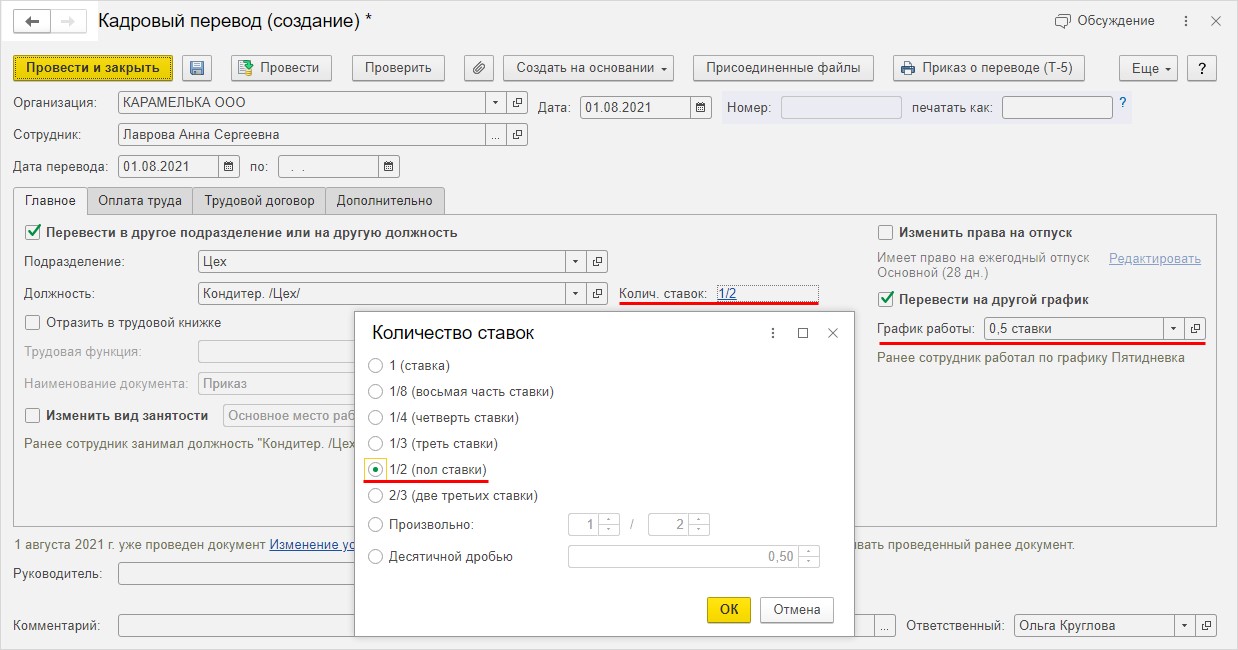Expand the Ответственный dropdown arrow

tap(1185, 626)
